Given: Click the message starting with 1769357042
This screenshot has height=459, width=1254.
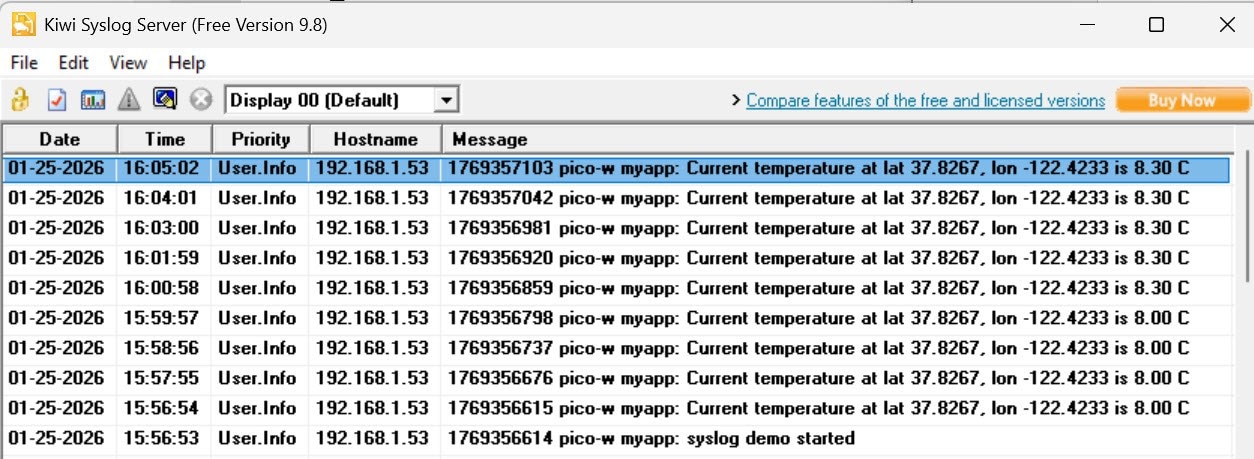Looking at the screenshot, I should (x=819, y=198).
